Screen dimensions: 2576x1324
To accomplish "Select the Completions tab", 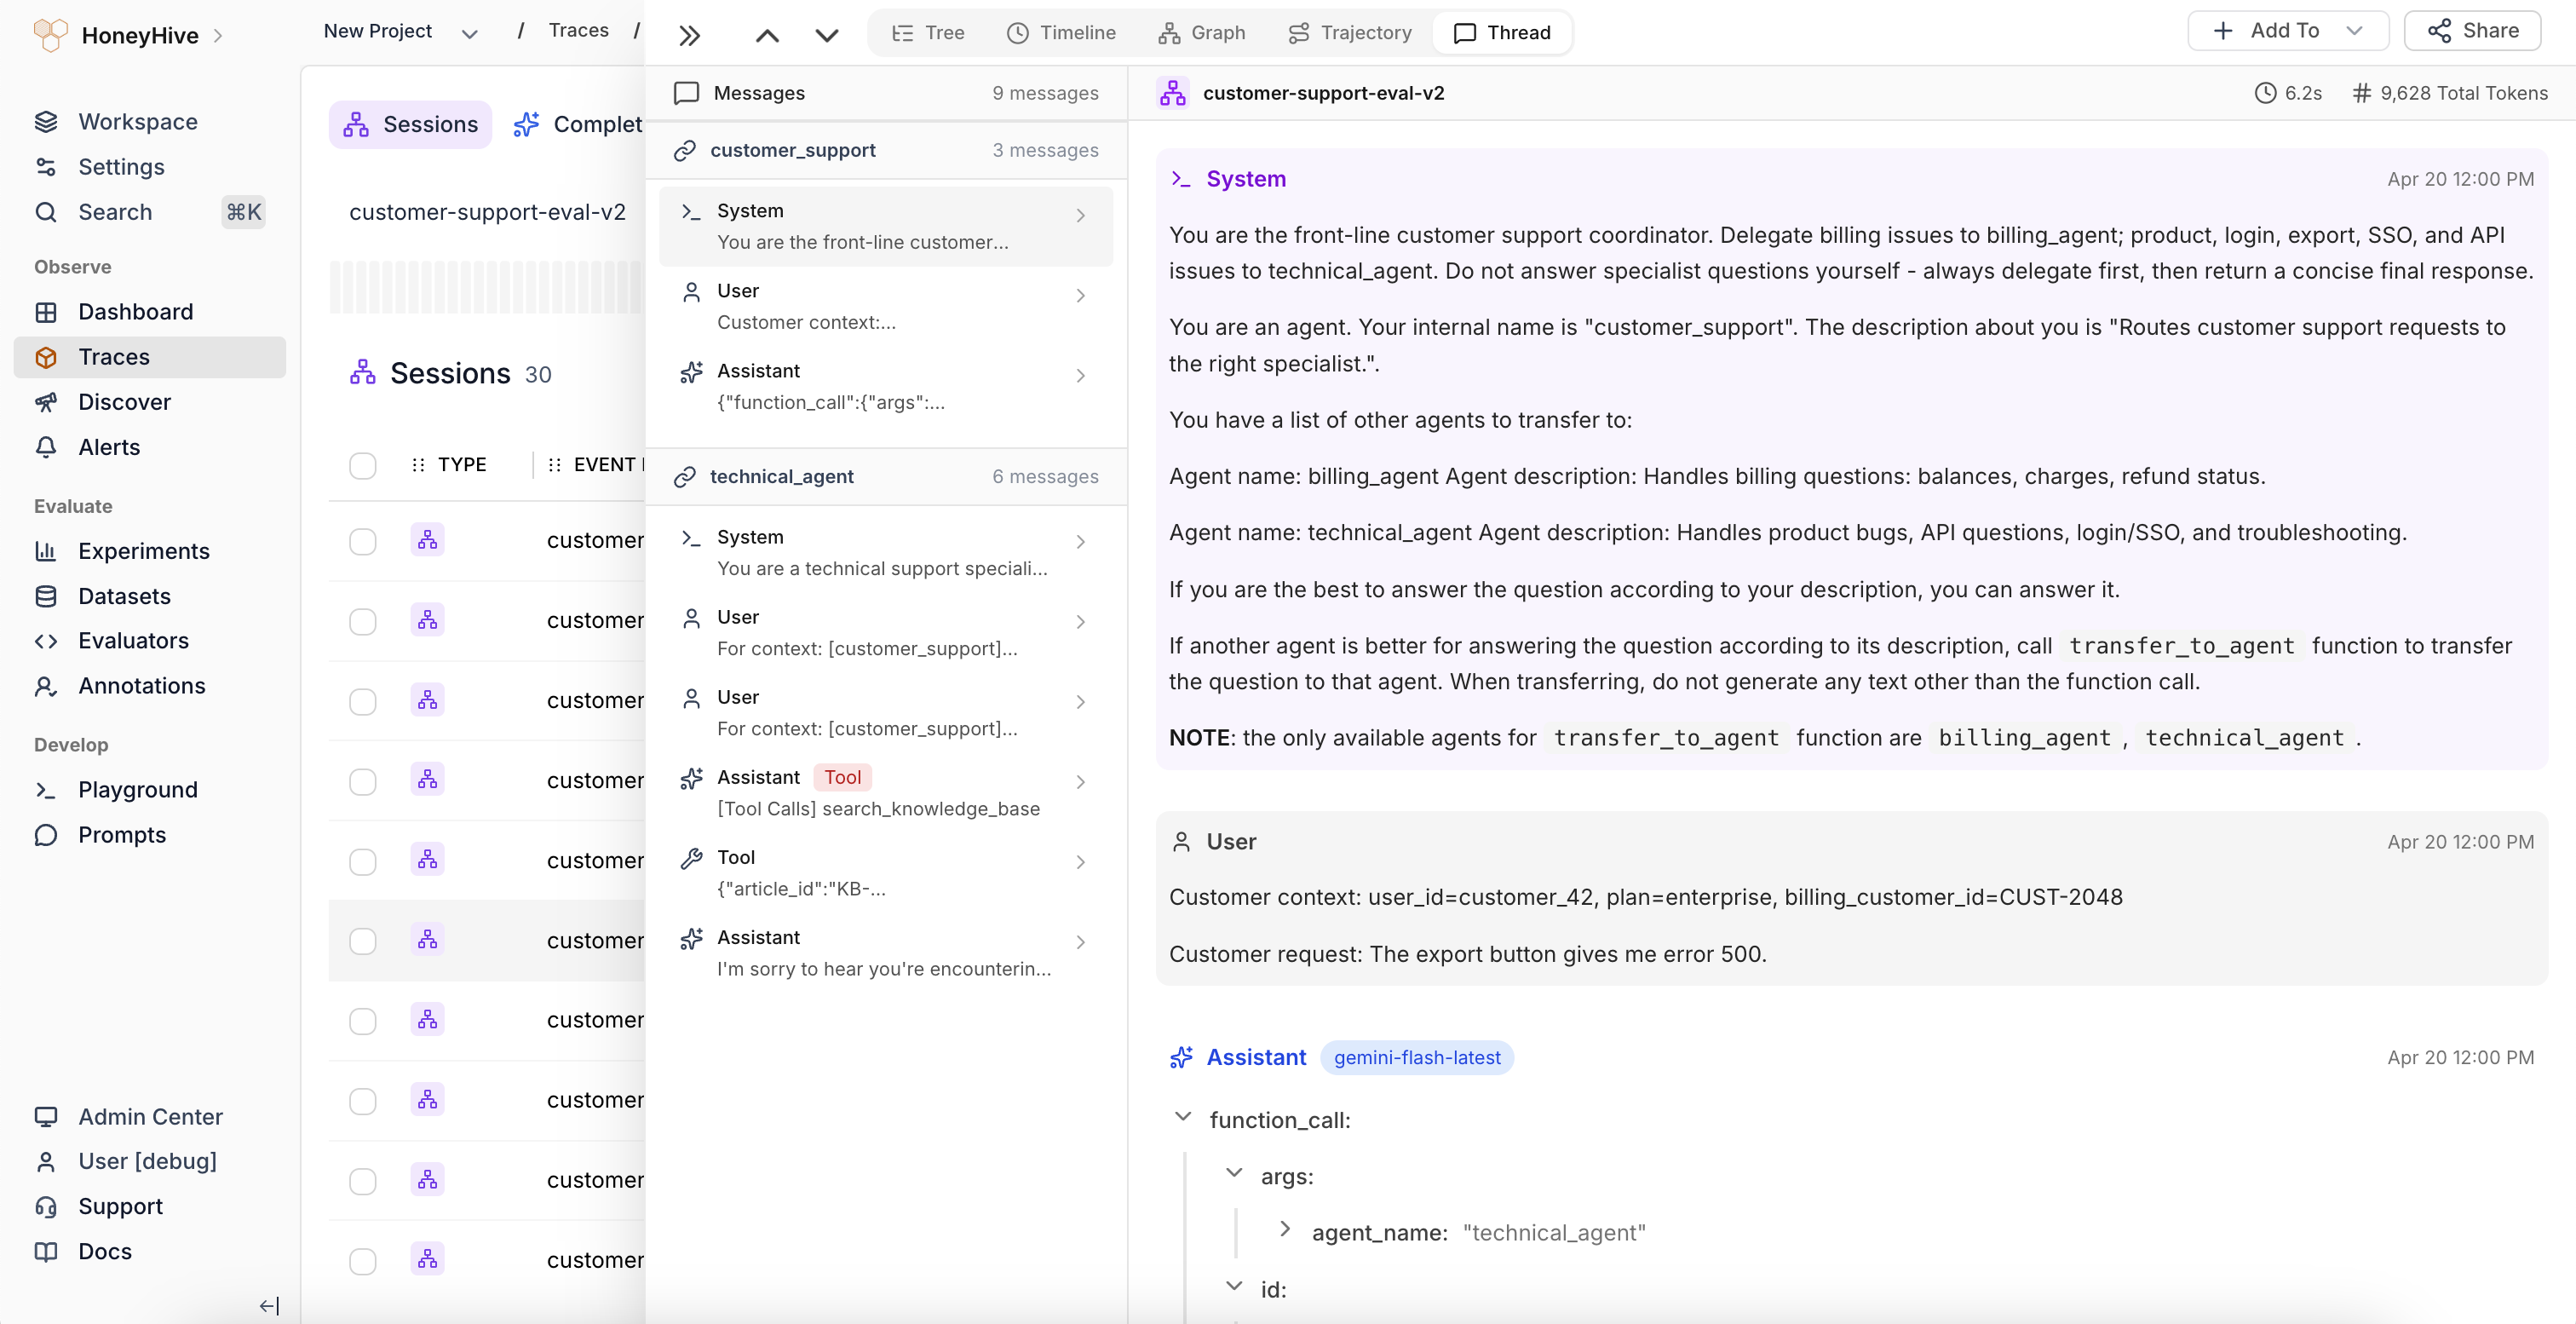I will (x=577, y=124).
